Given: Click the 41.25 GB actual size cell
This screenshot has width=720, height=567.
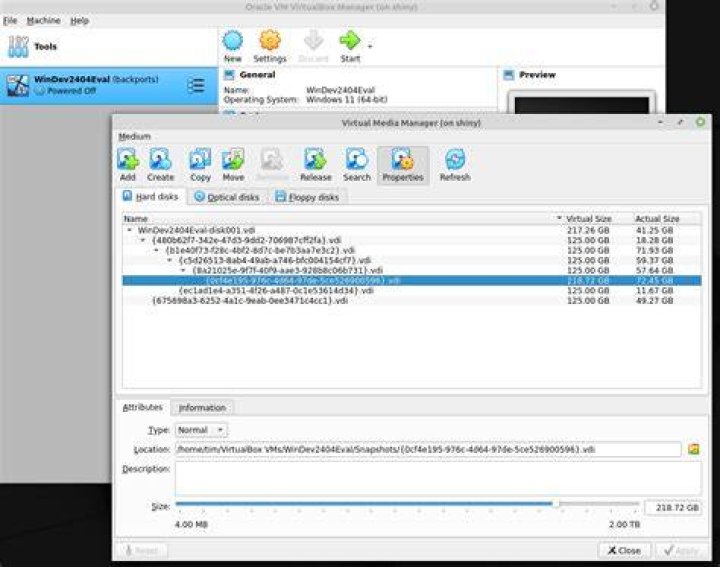Looking at the screenshot, I should click(x=654, y=230).
